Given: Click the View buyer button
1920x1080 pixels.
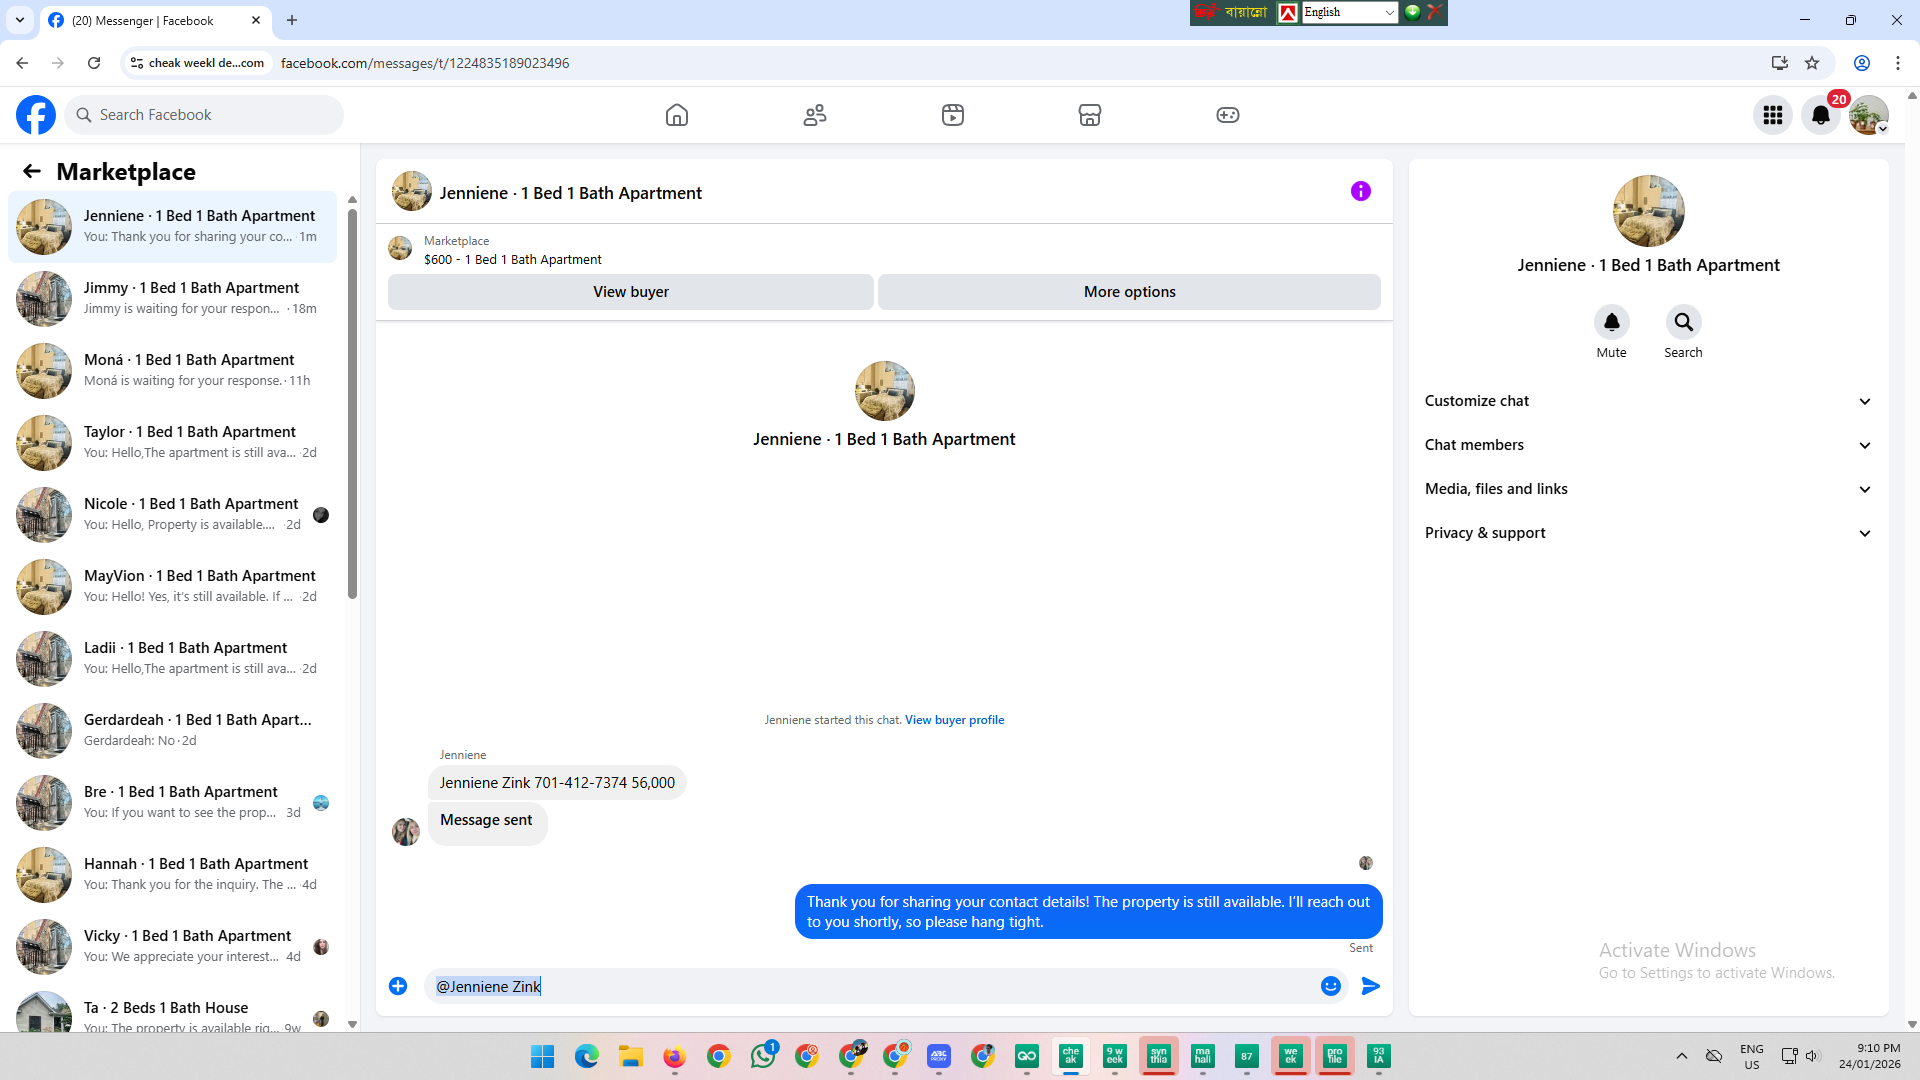Looking at the screenshot, I should tap(631, 292).
